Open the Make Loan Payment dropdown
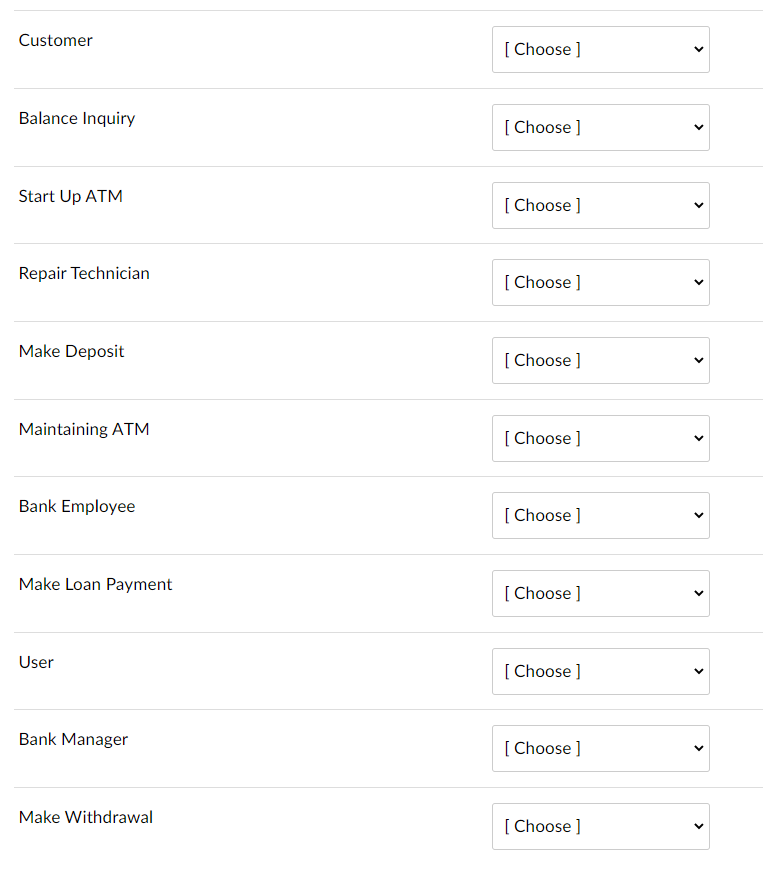The height and width of the screenshot is (870, 763). pyautogui.click(x=600, y=594)
